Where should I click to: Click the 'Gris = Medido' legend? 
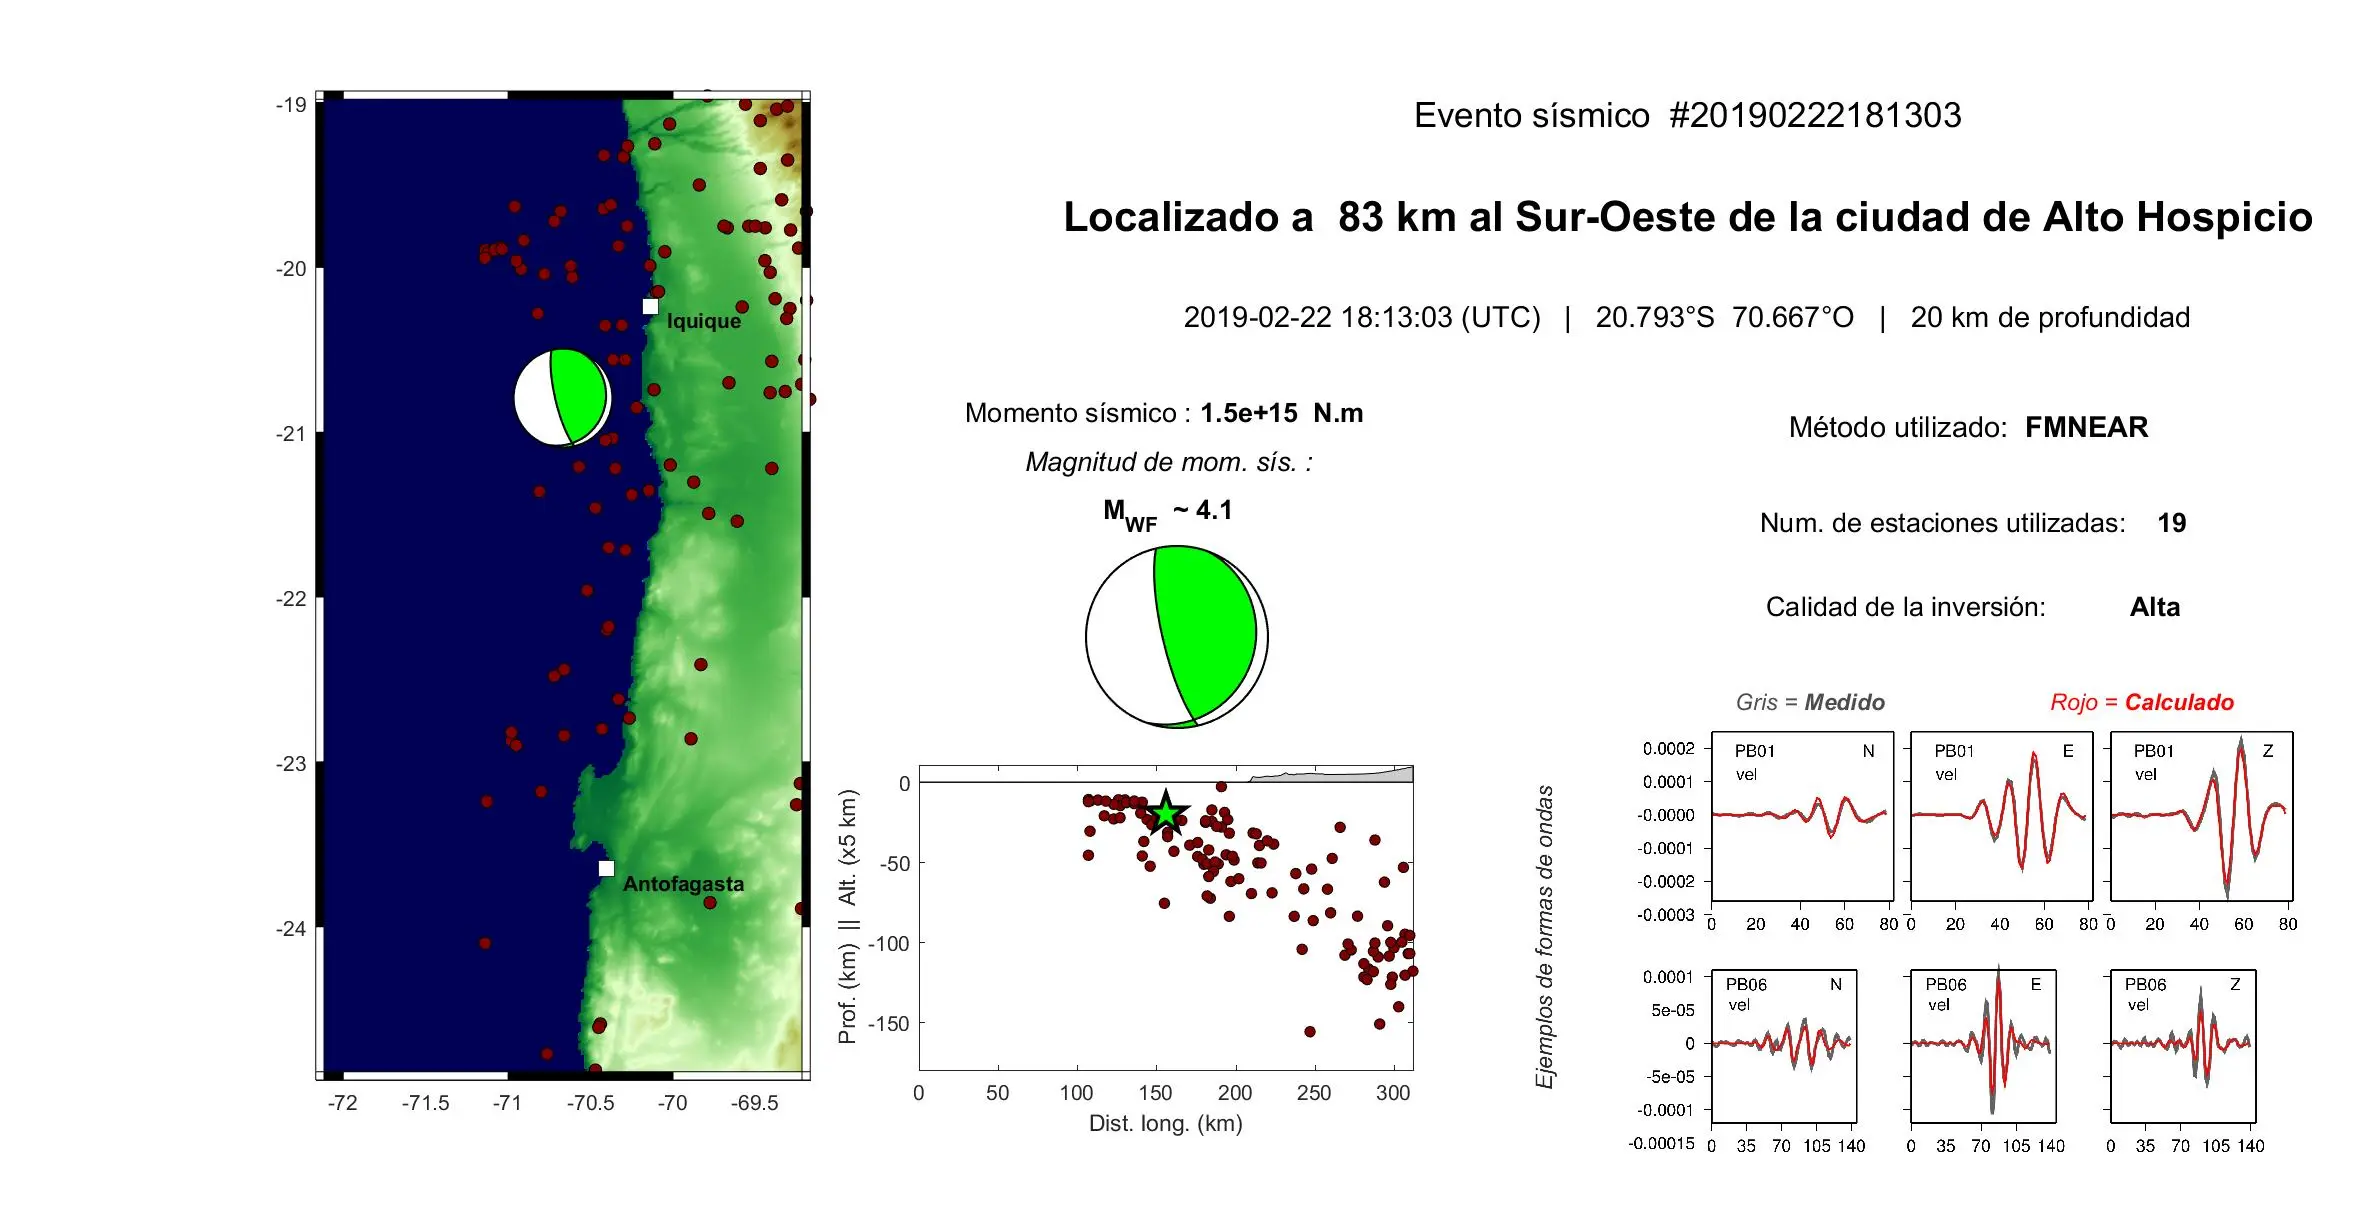[x=1810, y=702]
